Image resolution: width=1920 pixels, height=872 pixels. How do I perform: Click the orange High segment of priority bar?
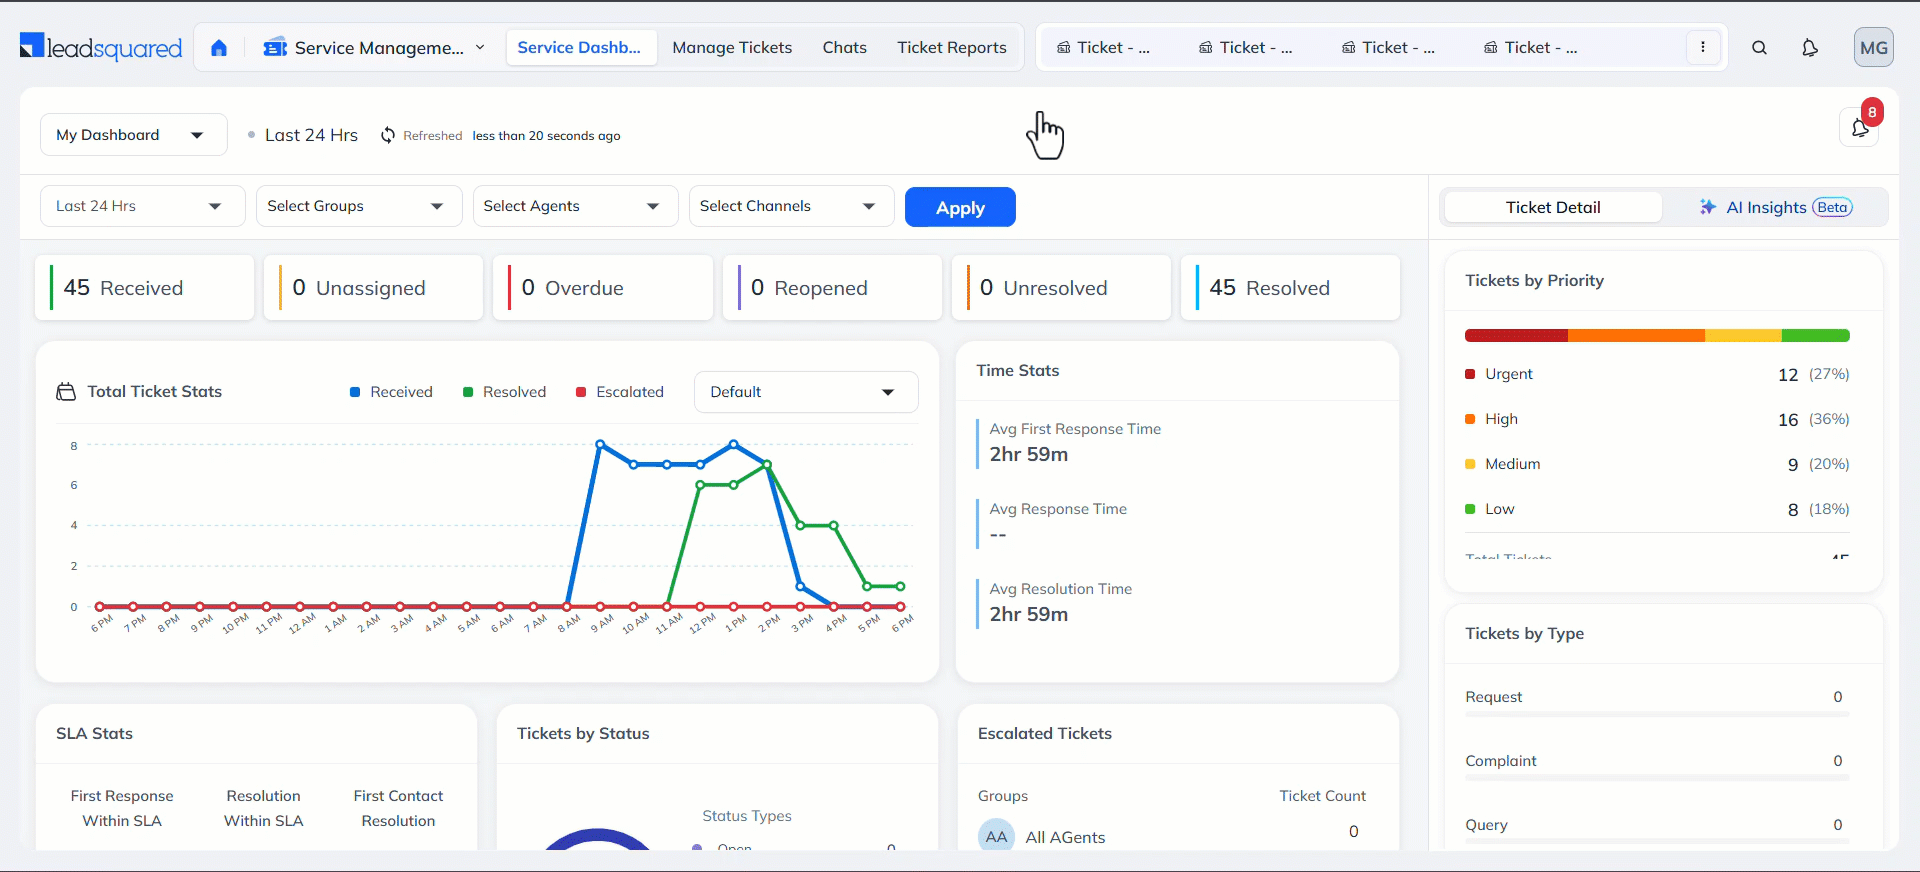[x=1636, y=336]
